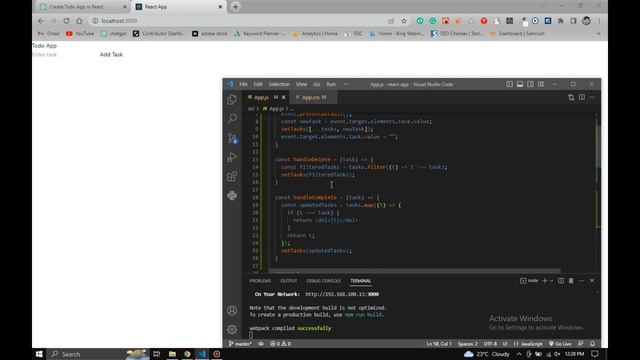Open notifications bell in status bar
This screenshot has height=360, width=640.
point(592,344)
